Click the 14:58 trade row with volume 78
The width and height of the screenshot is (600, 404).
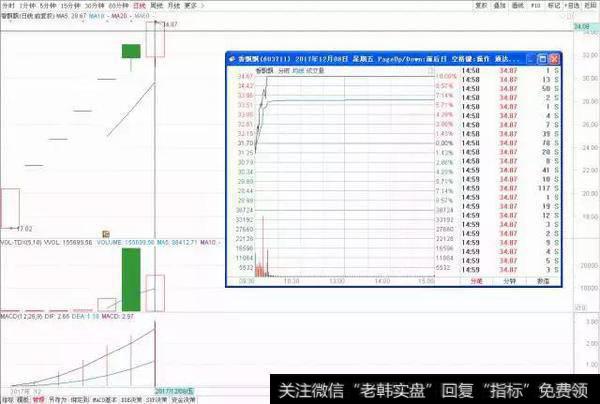point(510,143)
